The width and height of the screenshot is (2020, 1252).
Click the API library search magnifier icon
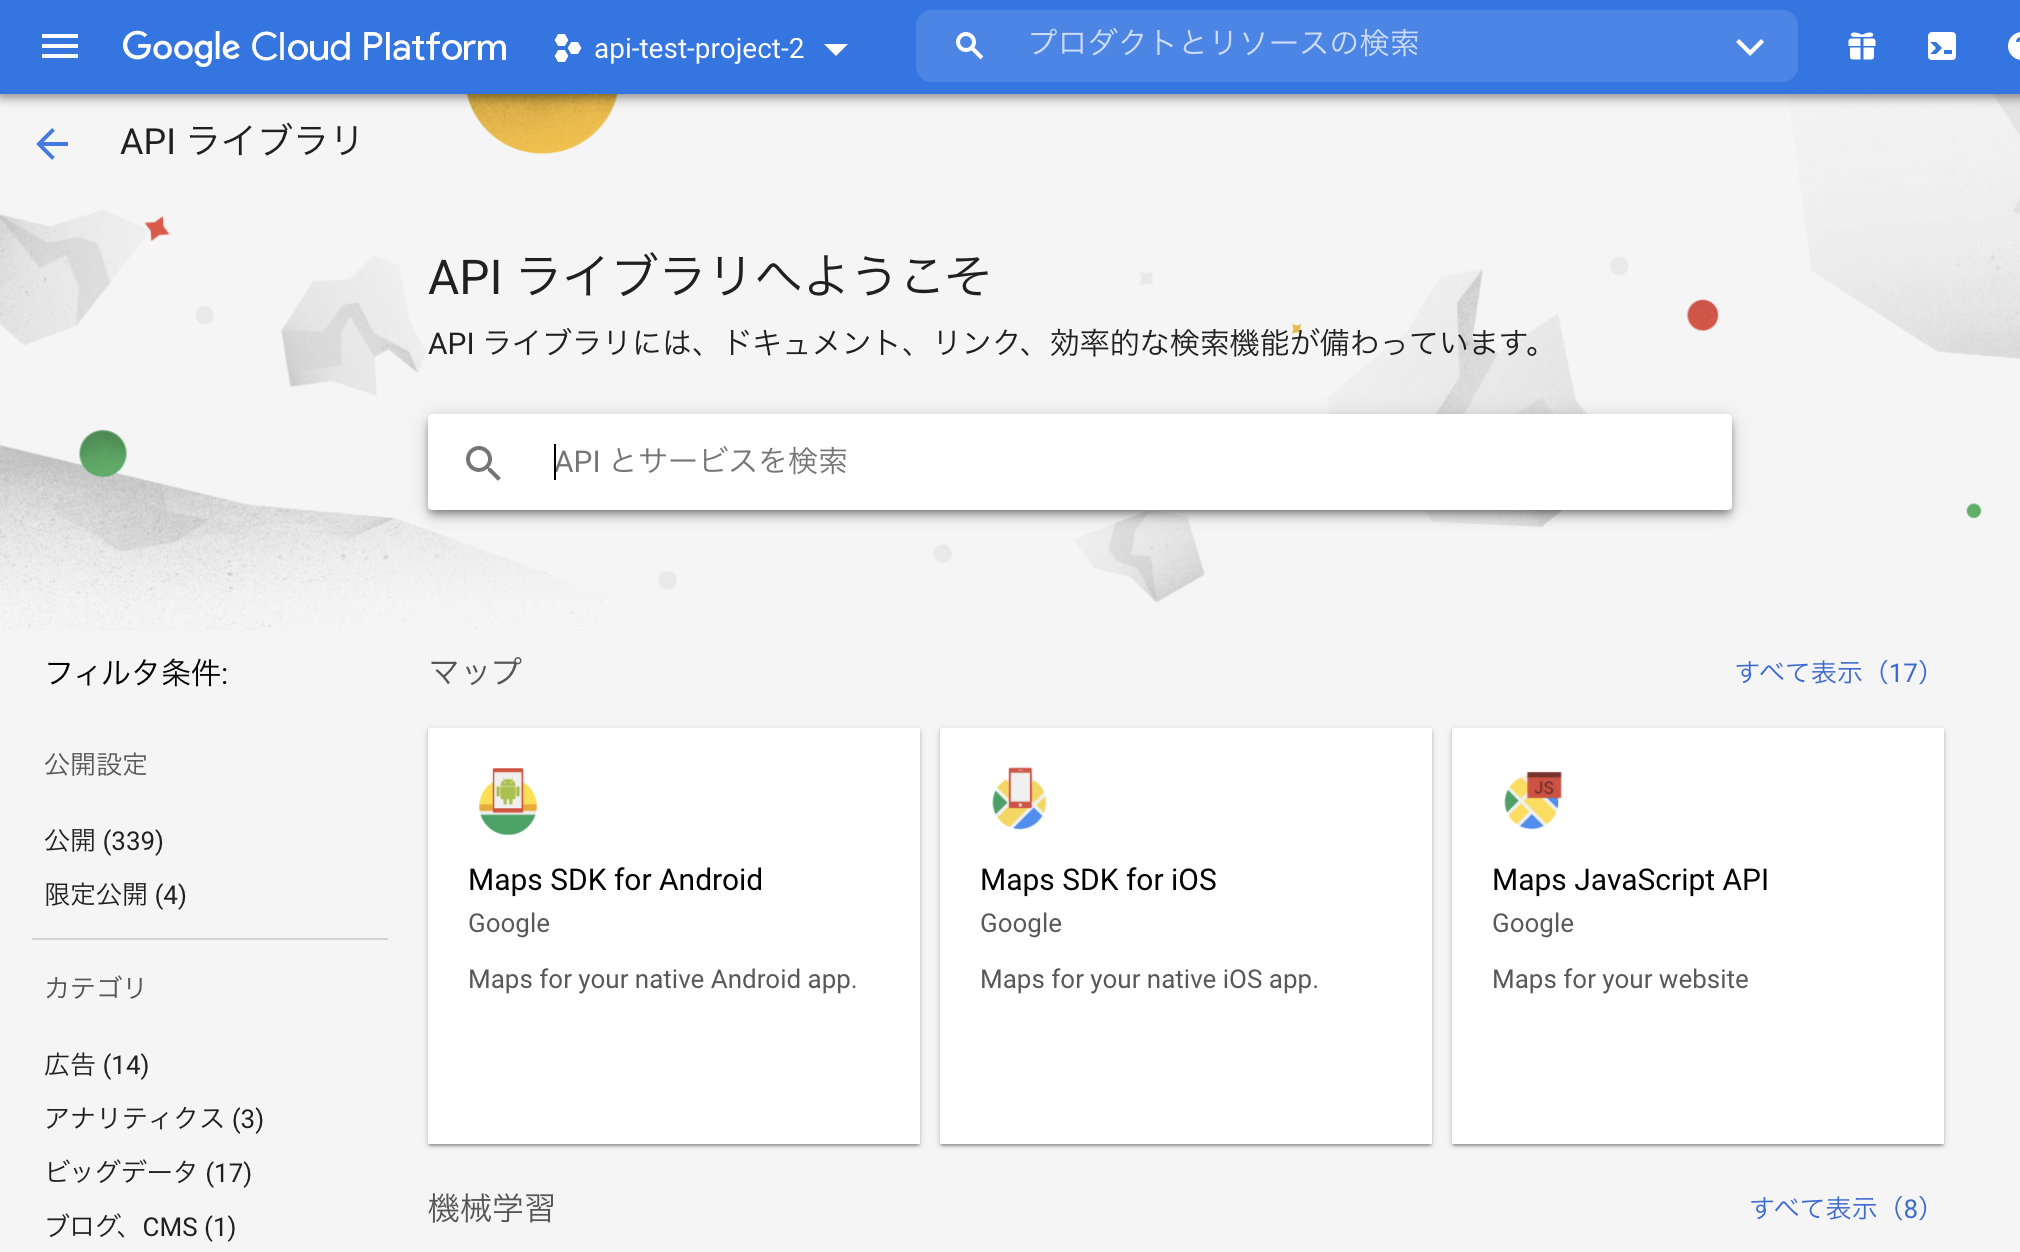pyautogui.click(x=483, y=462)
